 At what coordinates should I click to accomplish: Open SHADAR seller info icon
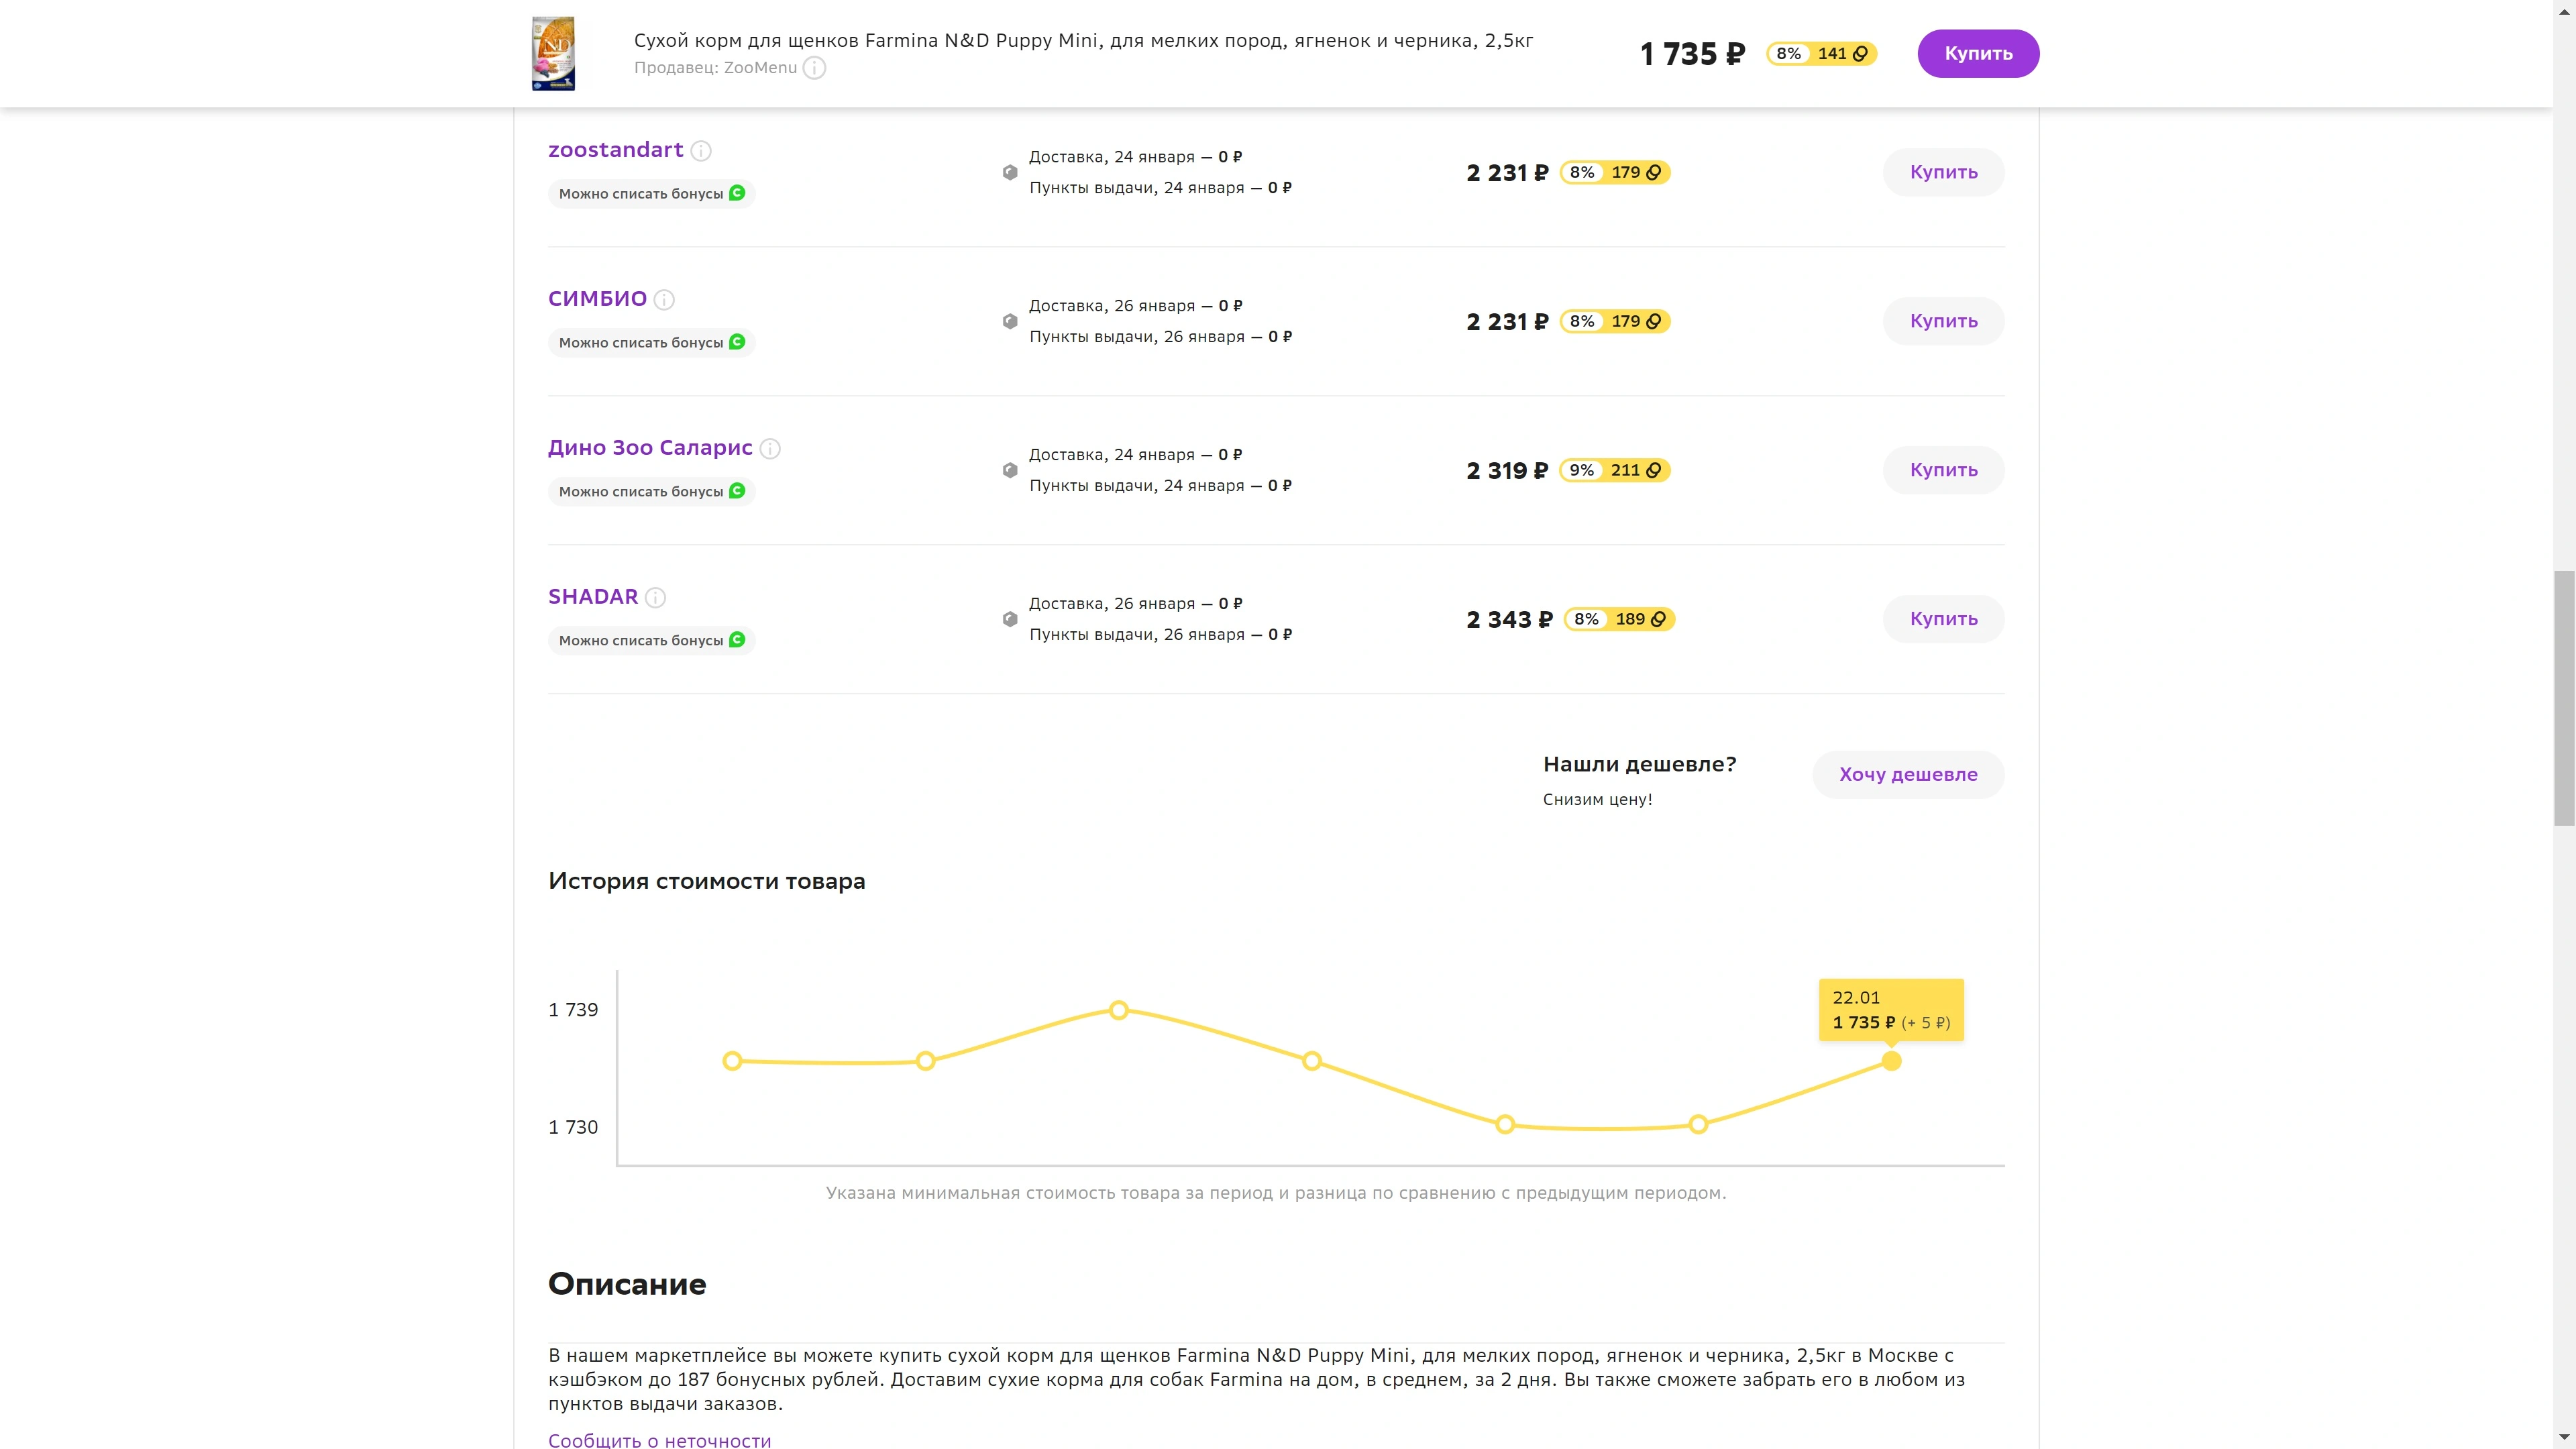pos(655,598)
